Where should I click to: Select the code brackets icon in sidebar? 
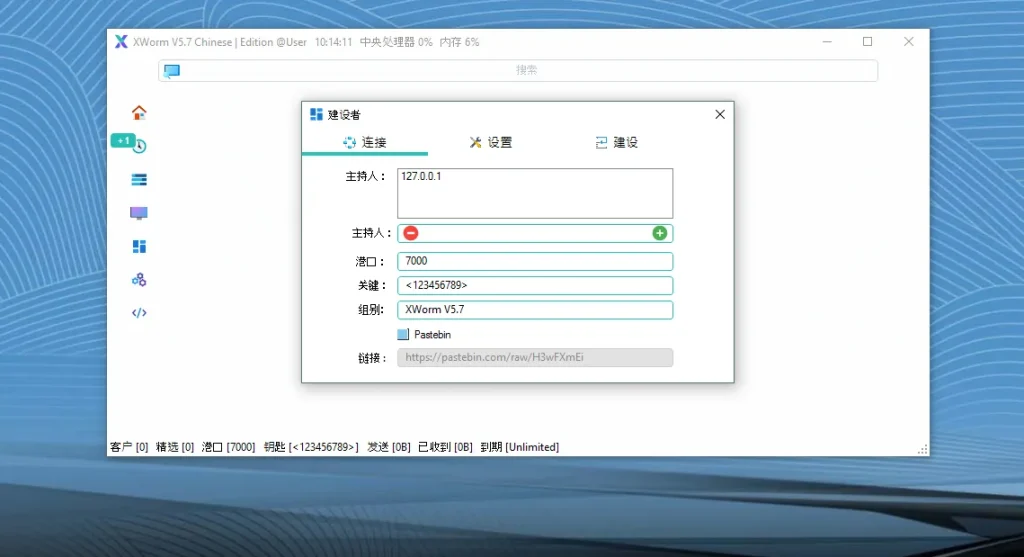coord(139,313)
